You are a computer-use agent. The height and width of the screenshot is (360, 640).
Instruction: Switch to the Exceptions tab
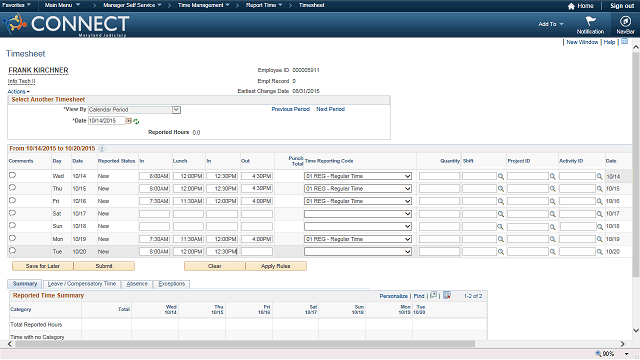(x=171, y=284)
